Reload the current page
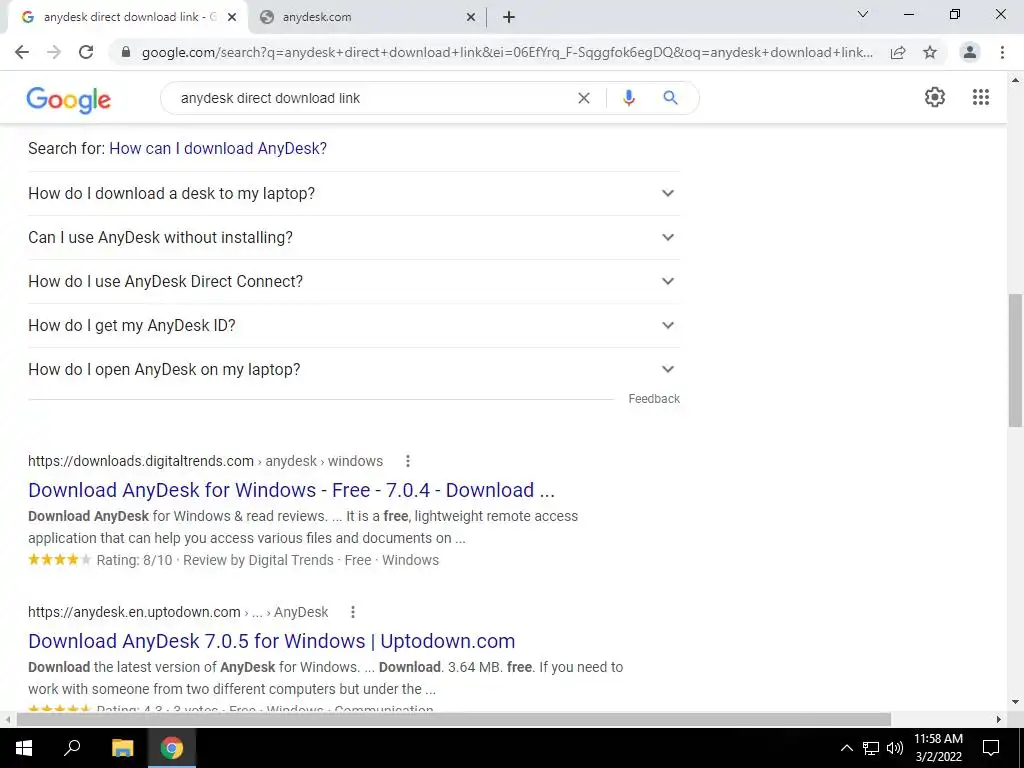Image resolution: width=1024 pixels, height=768 pixels. 86,52
